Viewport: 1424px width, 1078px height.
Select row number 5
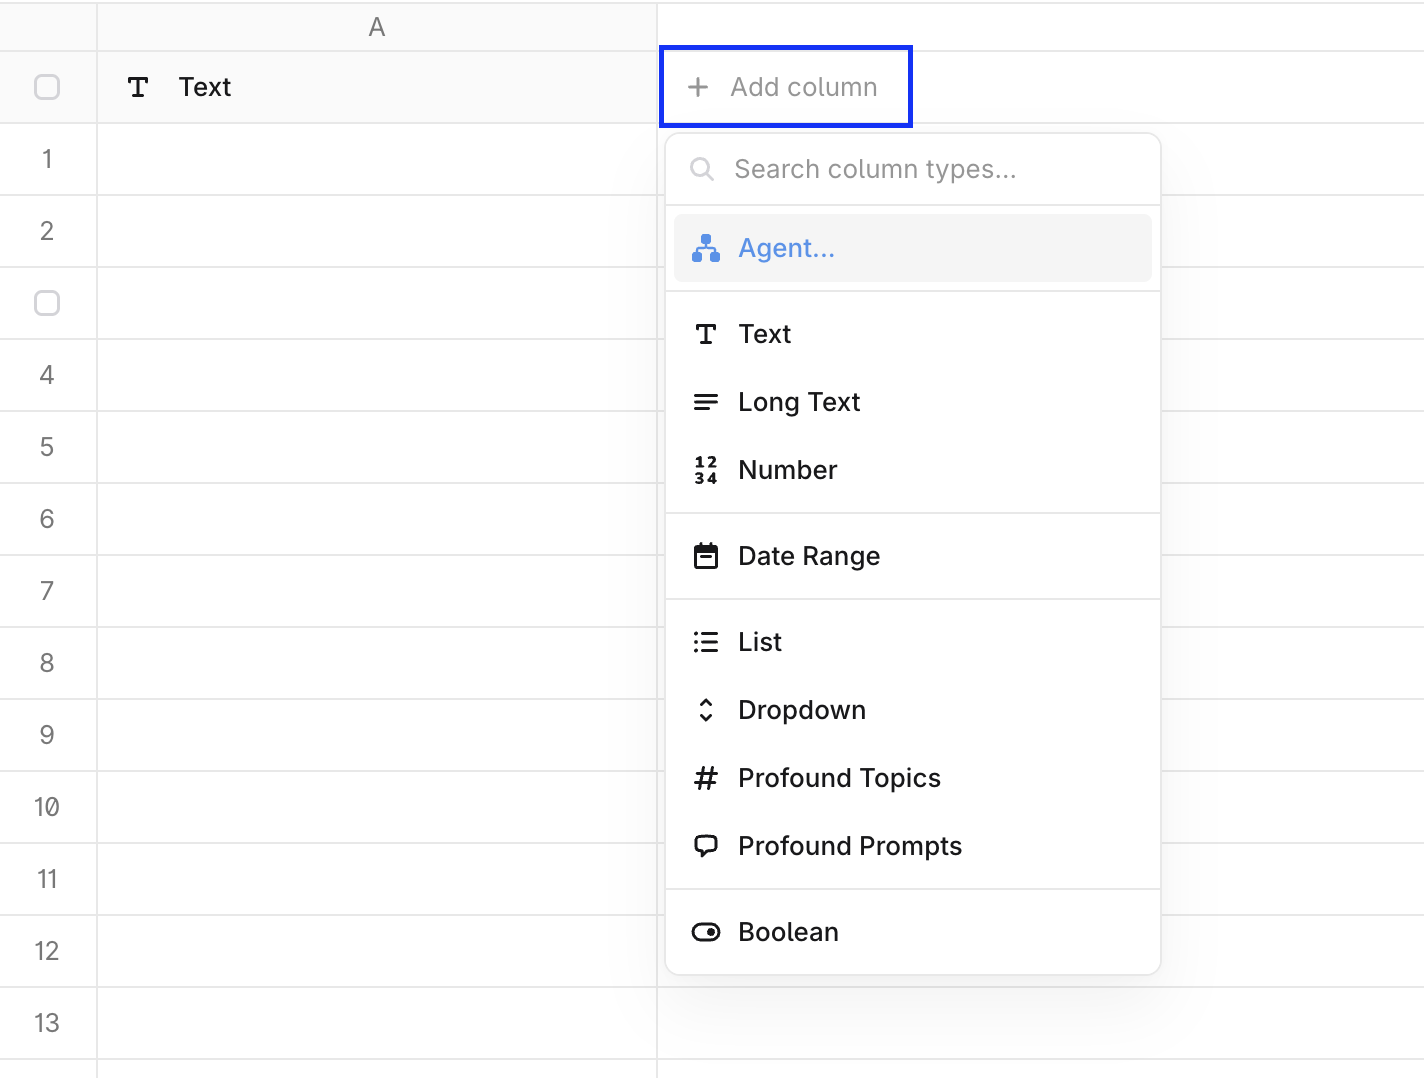47,447
